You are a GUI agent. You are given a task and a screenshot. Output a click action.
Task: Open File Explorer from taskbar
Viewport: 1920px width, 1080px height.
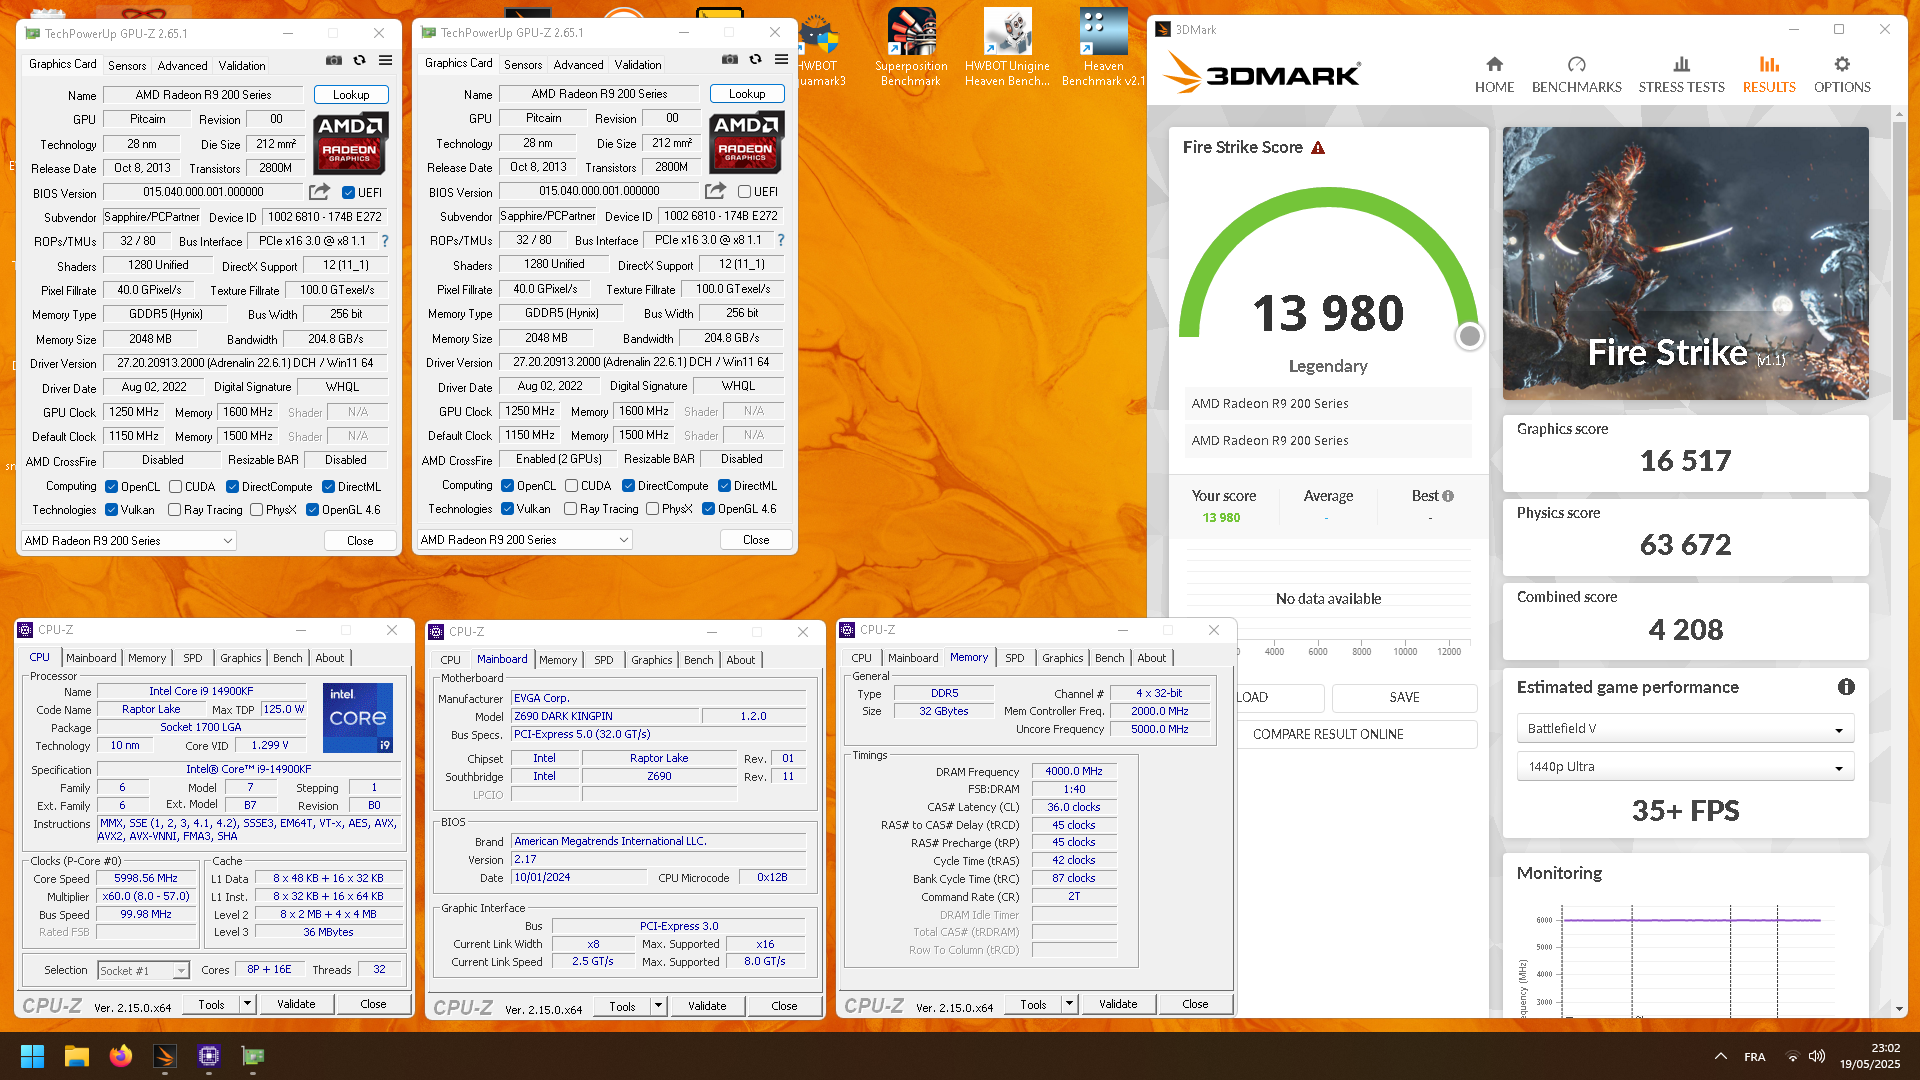click(x=77, y=1056)
